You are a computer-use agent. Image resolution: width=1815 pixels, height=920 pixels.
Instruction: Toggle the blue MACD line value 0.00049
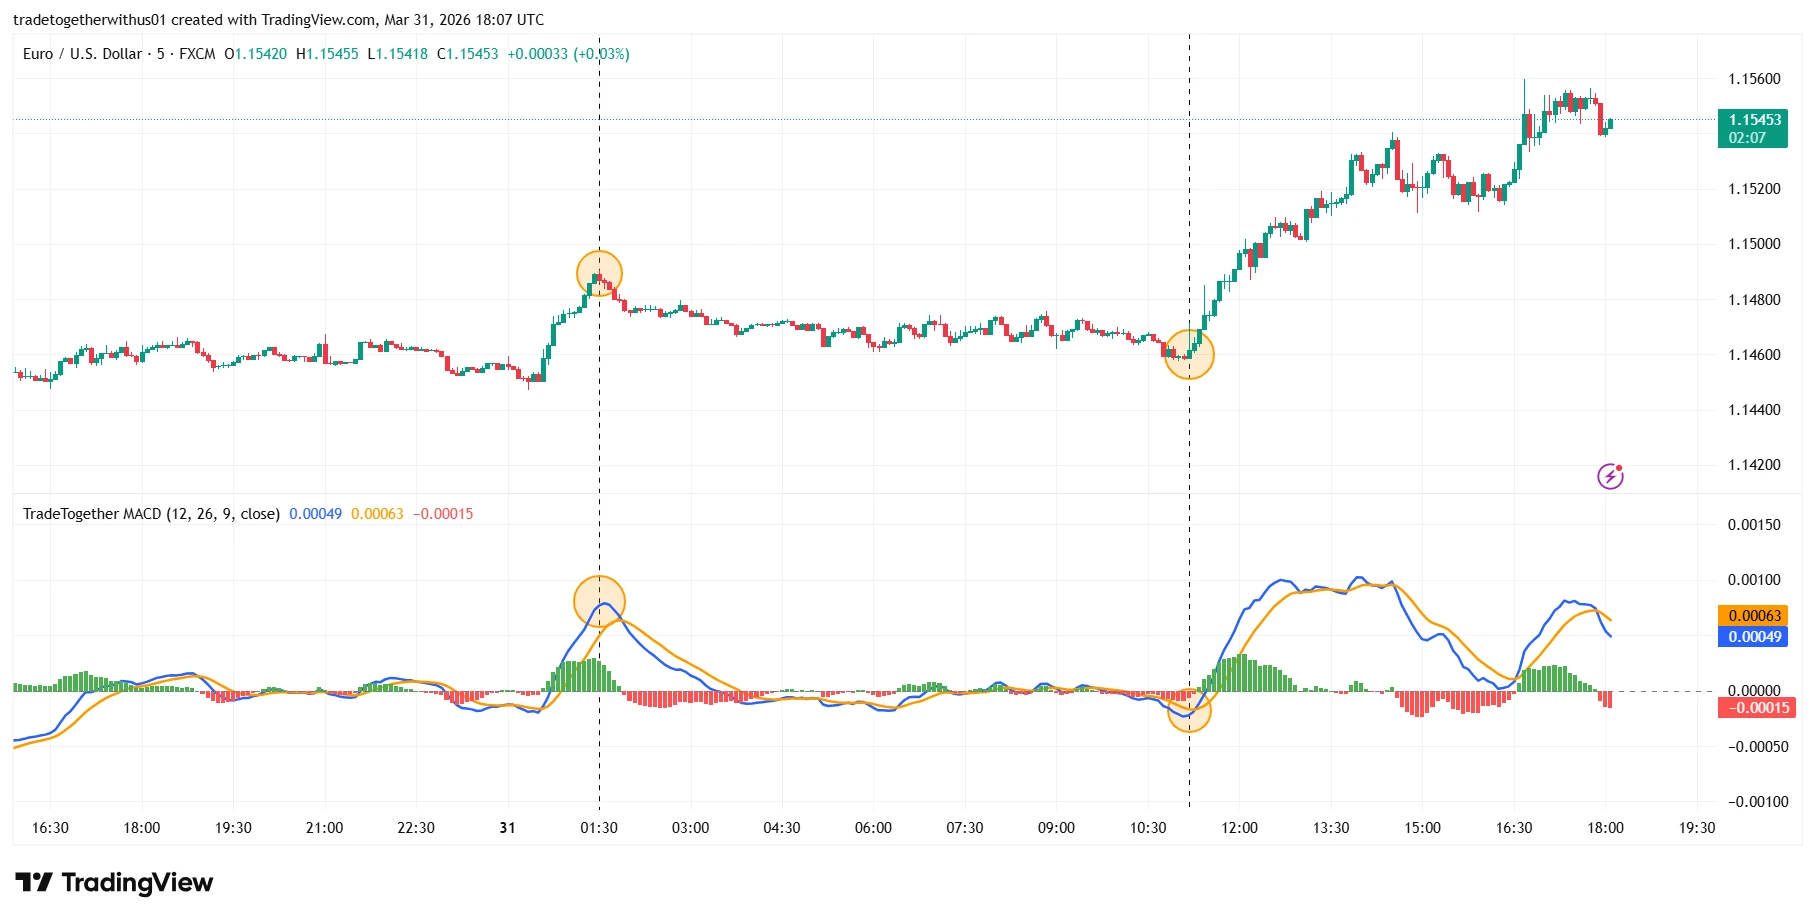coord(315,513)
